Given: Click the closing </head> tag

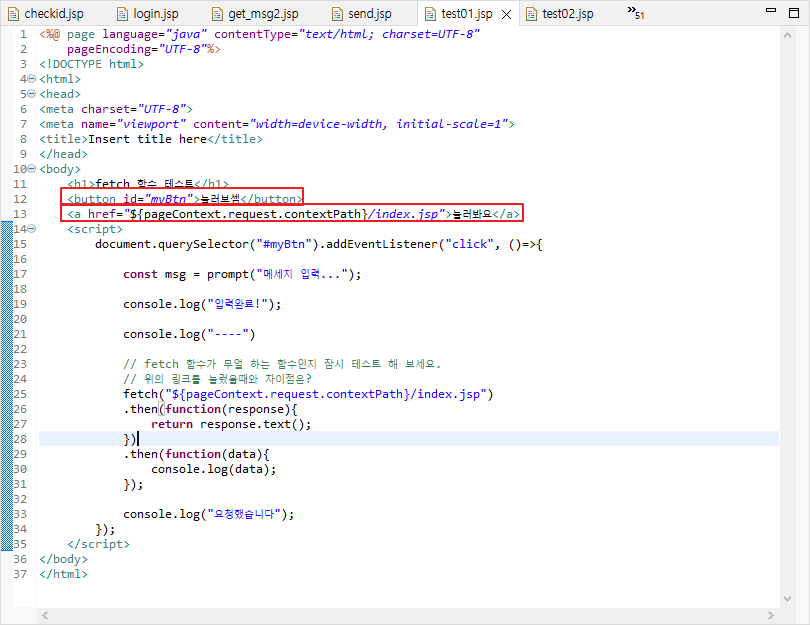Looking at the screenshot, I should click(64, 154).
